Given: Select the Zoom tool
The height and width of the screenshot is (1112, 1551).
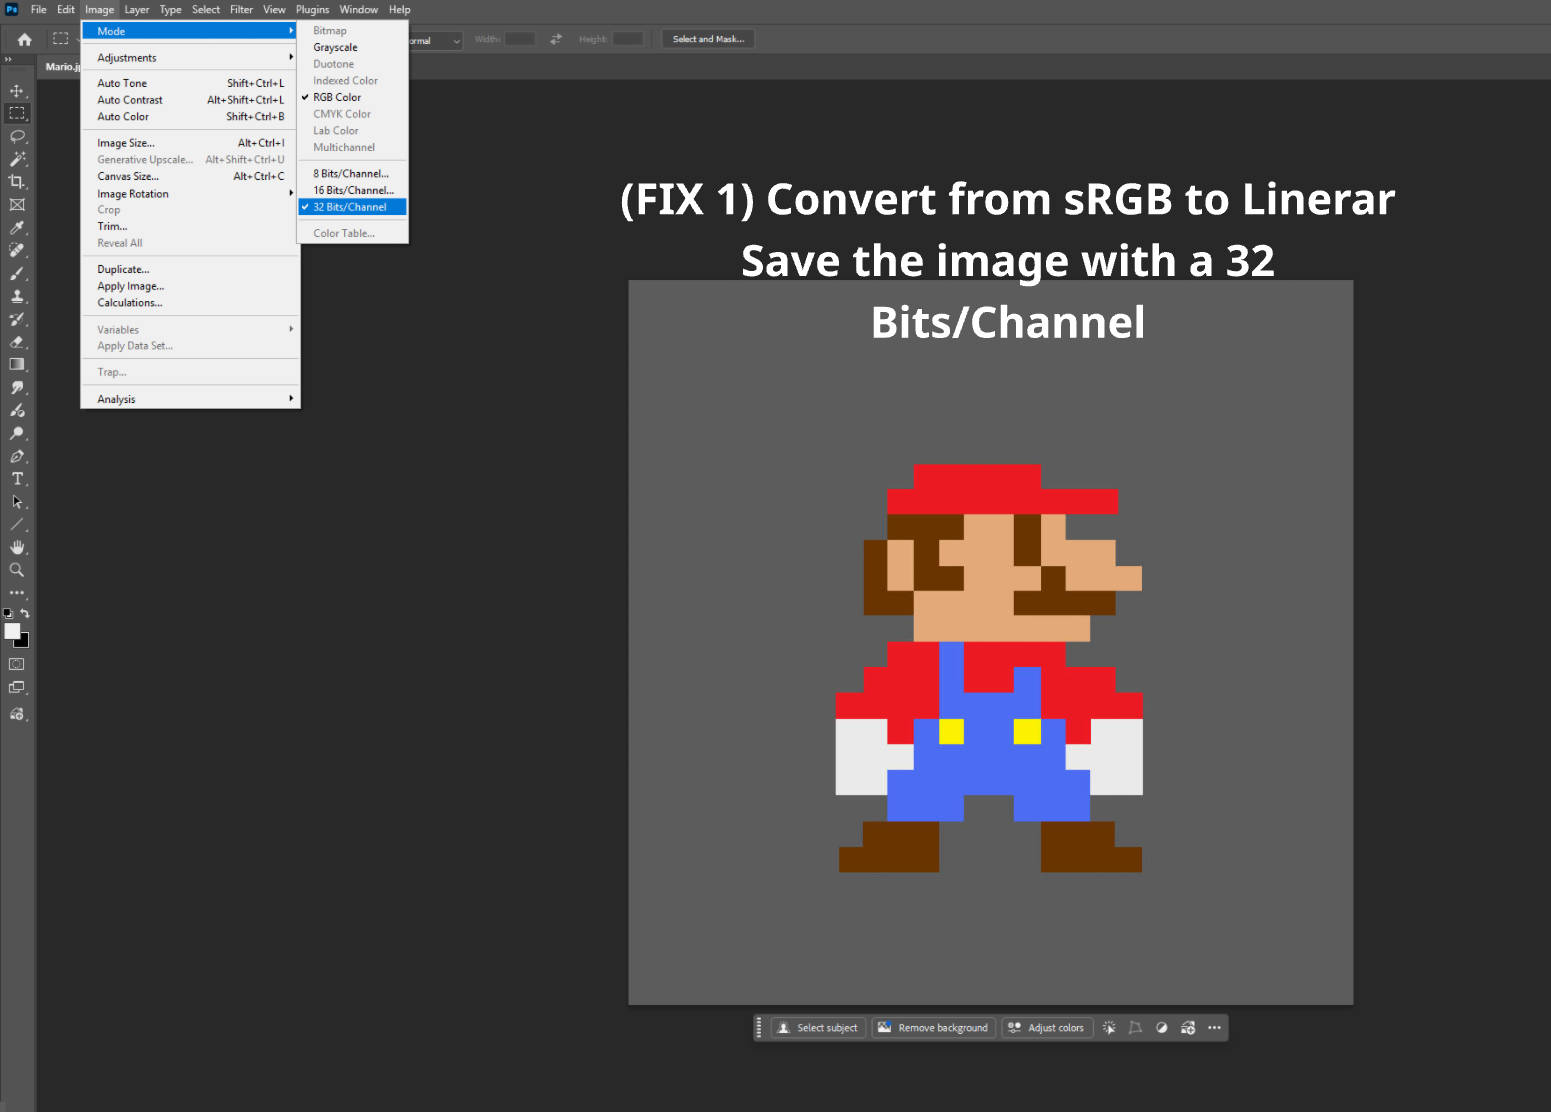Looking at the screenshot, I should (x=17, y=570).
